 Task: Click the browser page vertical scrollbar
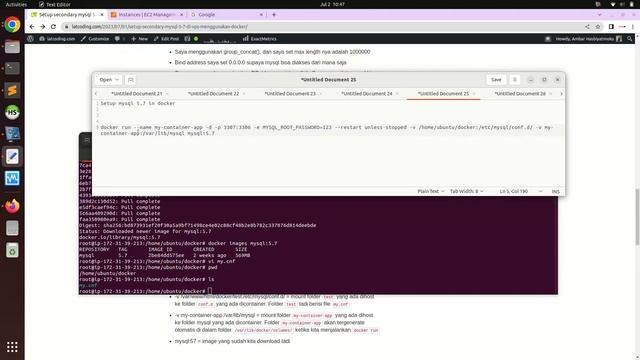(637, 216)
